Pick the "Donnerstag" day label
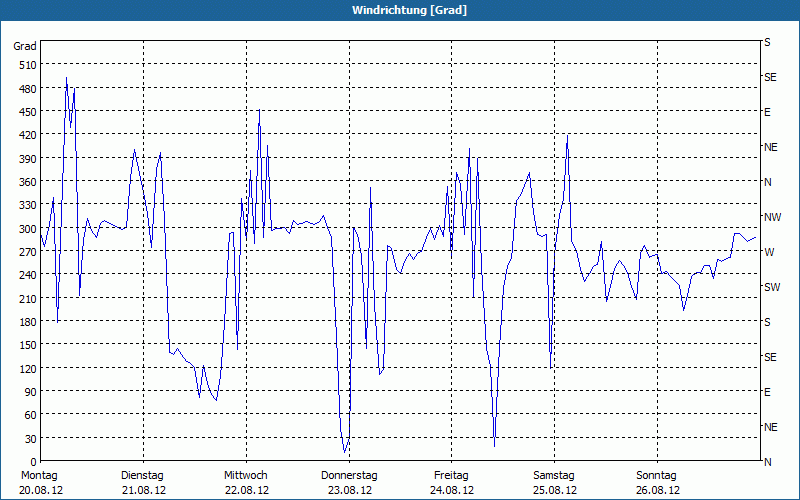 tap(349, 476)
